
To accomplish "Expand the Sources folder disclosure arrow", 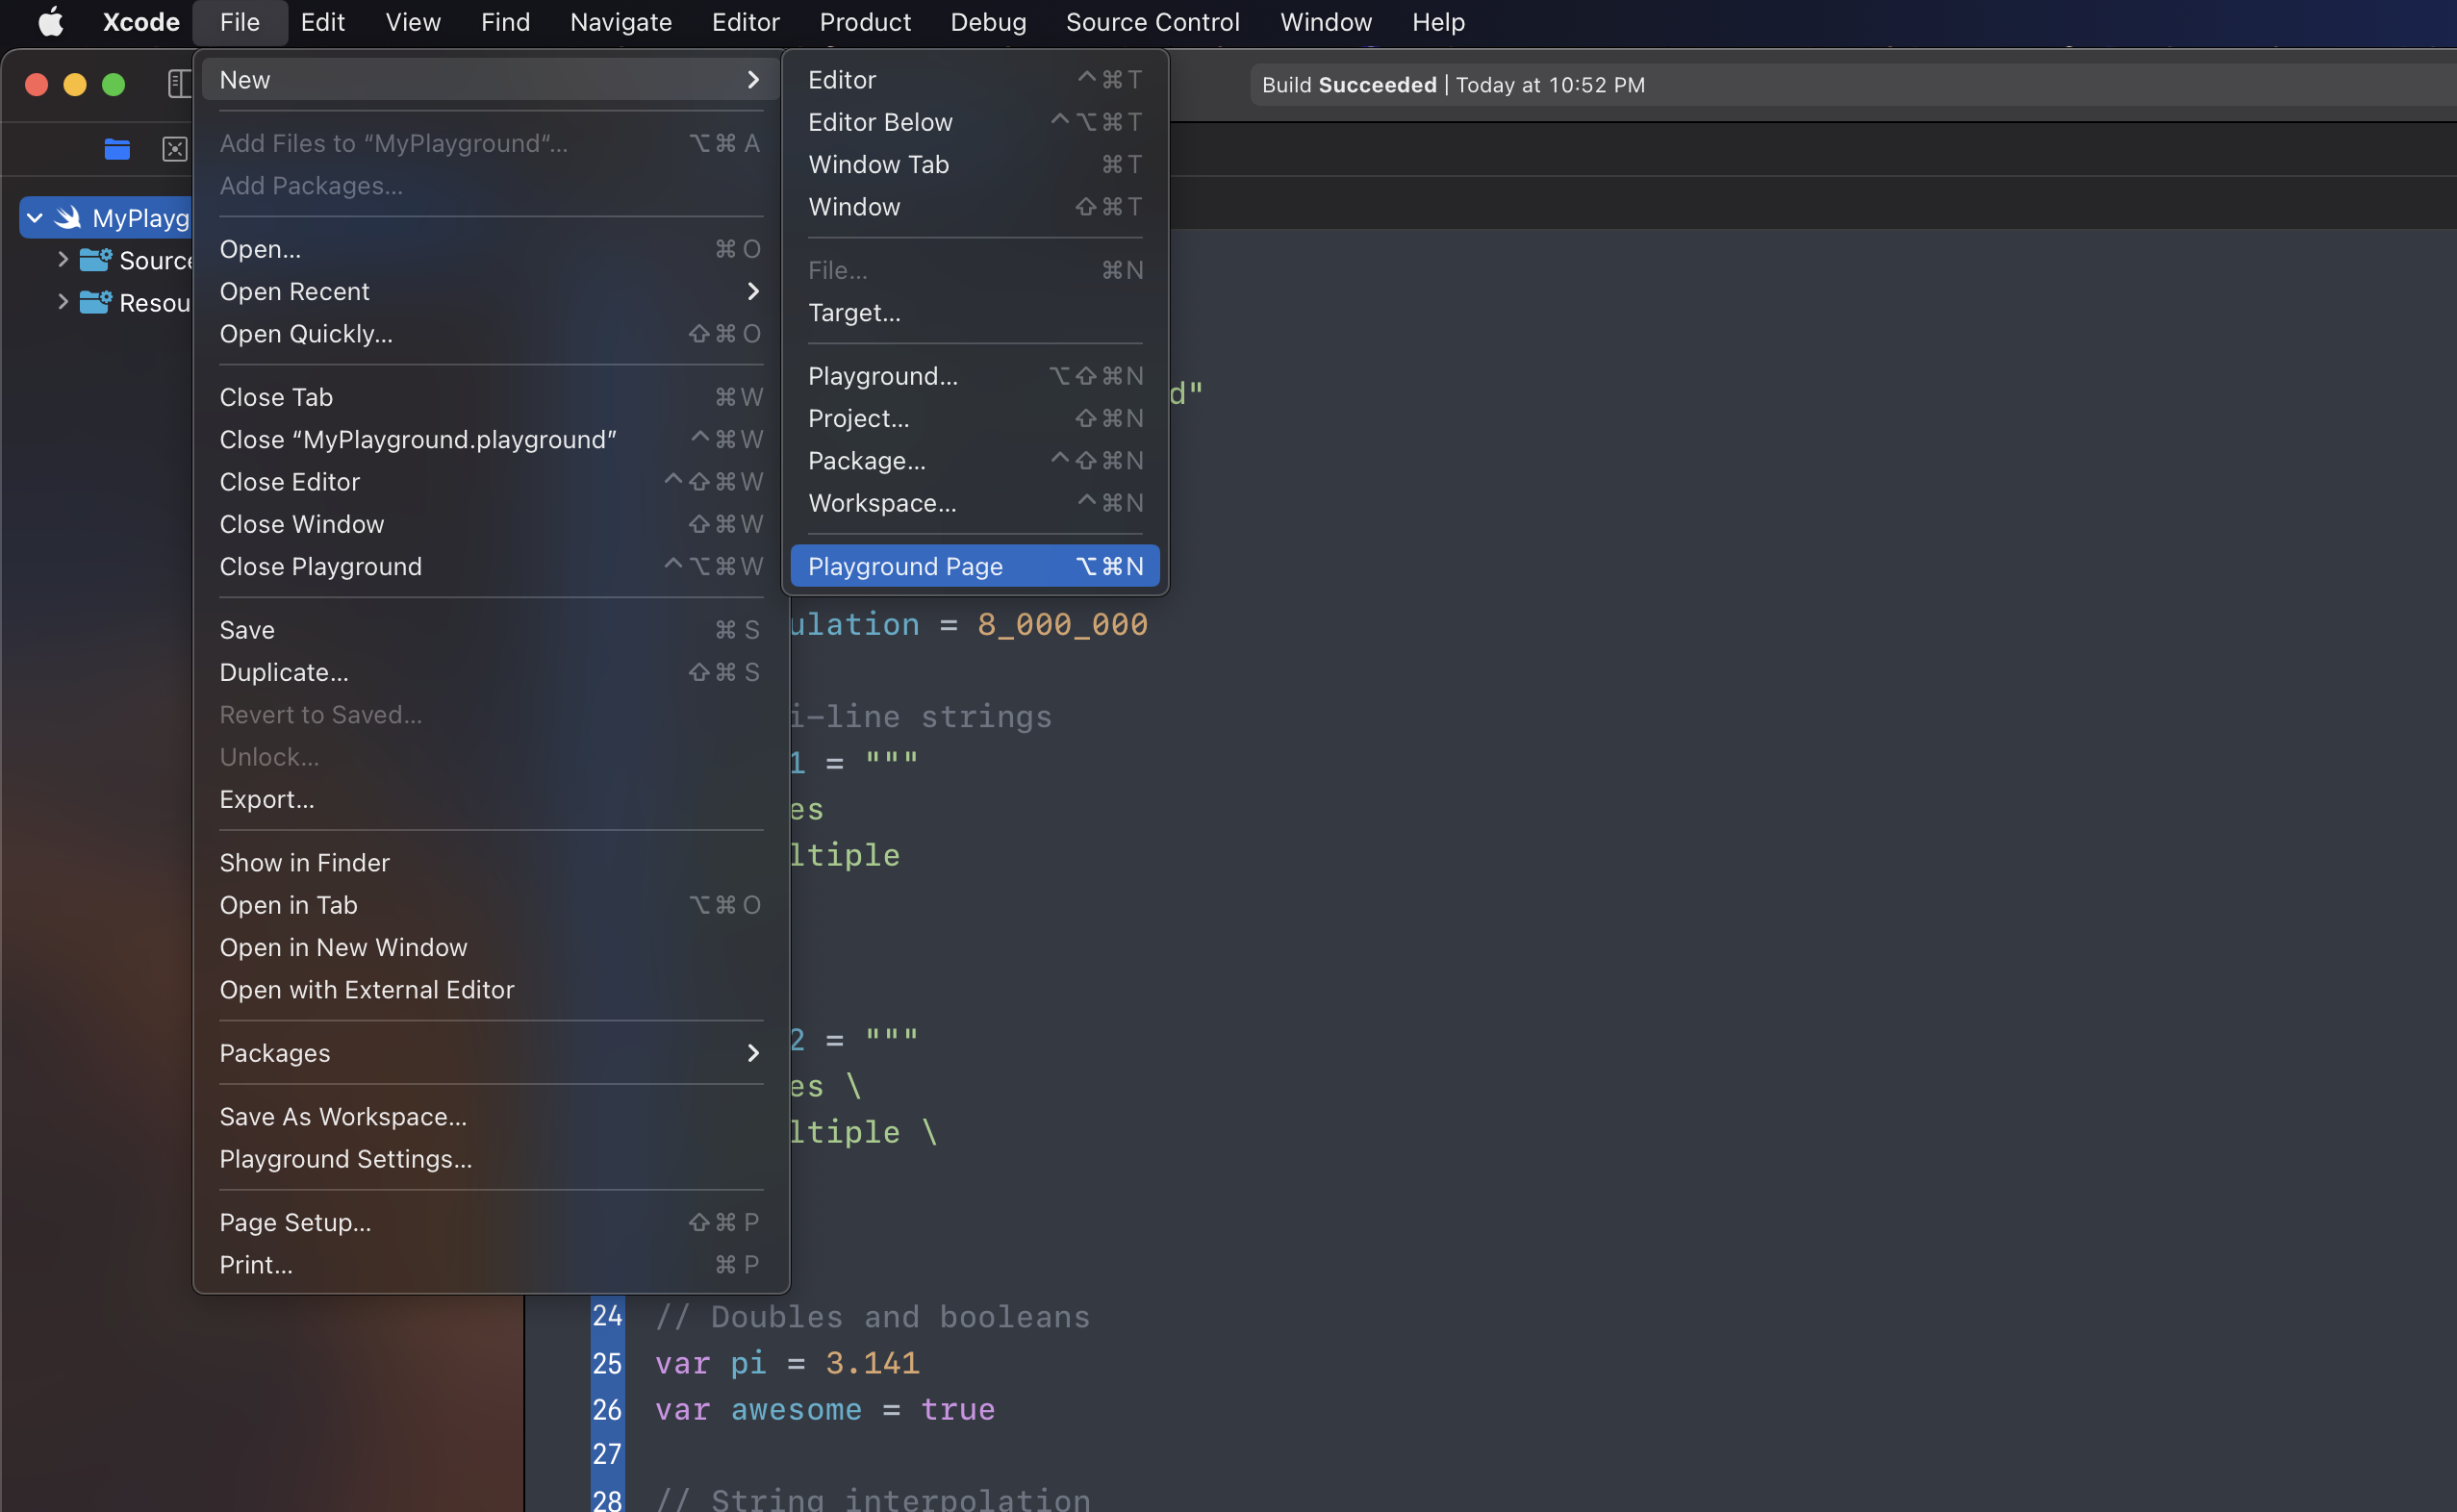I will pyautogui.click(x=63, y=260).
